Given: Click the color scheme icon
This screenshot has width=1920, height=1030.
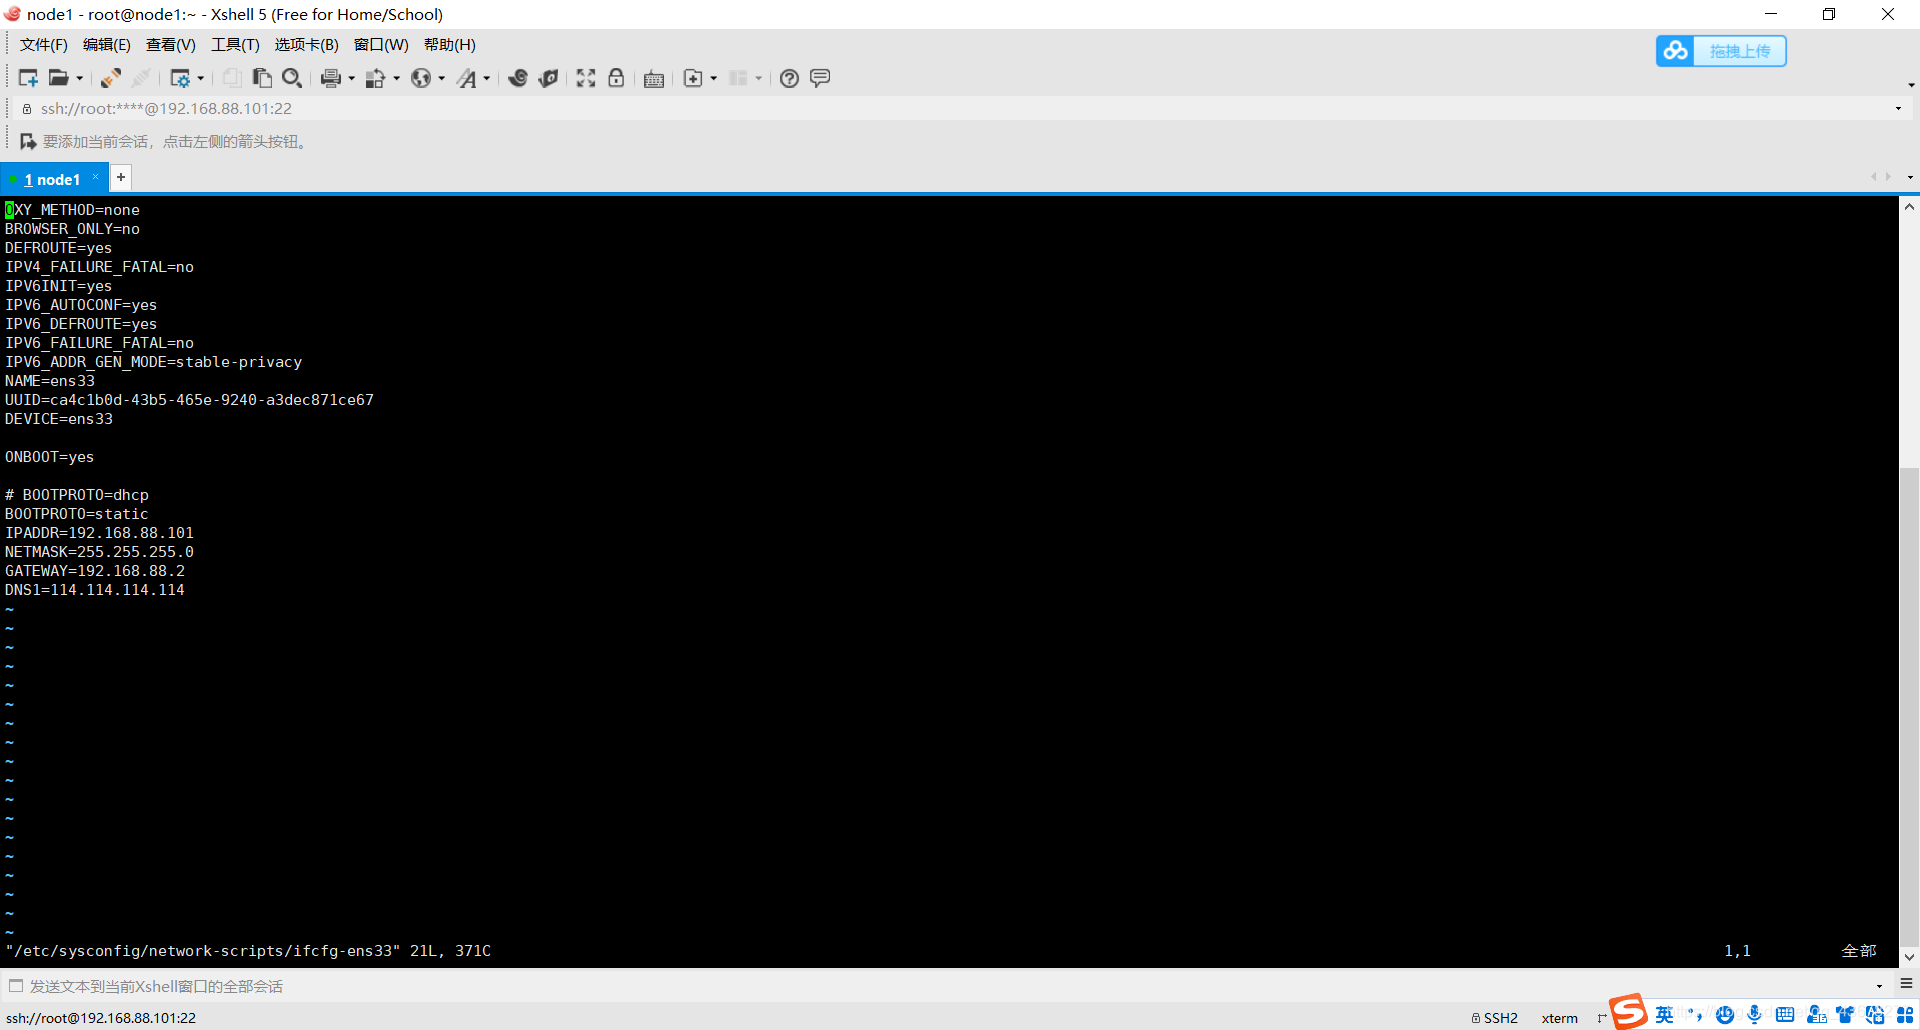Looking at the screenshot, I should point(376,78).
